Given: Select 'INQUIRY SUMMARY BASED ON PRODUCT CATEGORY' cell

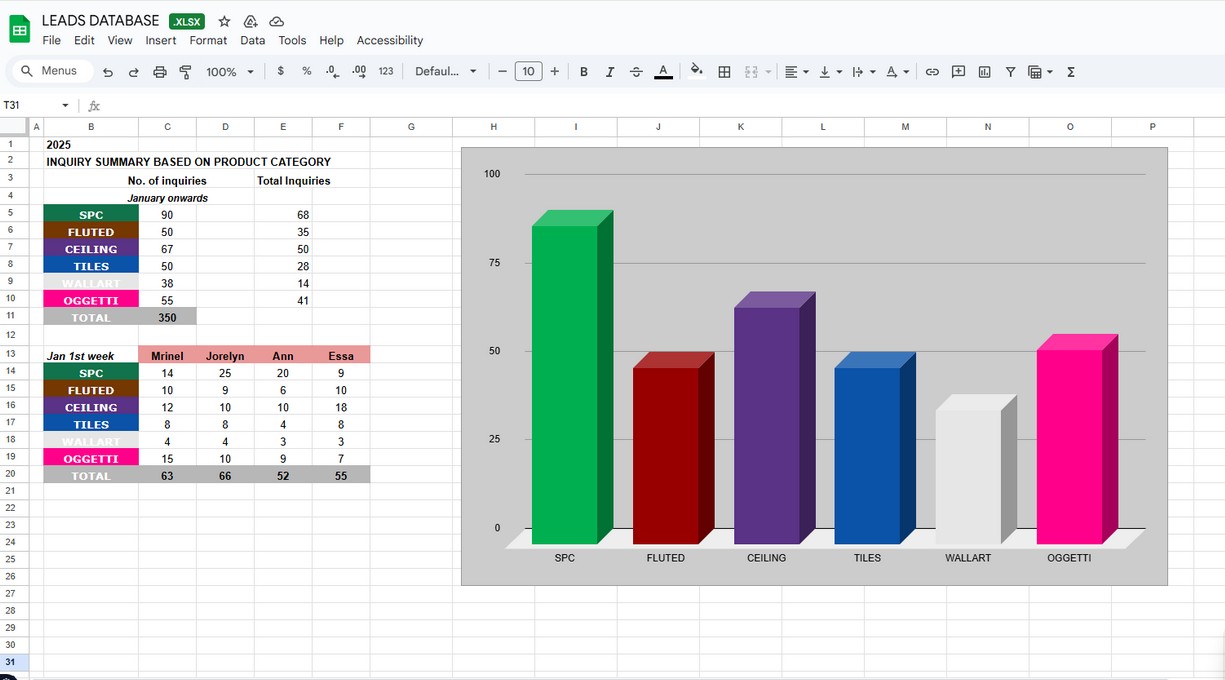Looking at the screenshot, I should (x=188, y=161).
